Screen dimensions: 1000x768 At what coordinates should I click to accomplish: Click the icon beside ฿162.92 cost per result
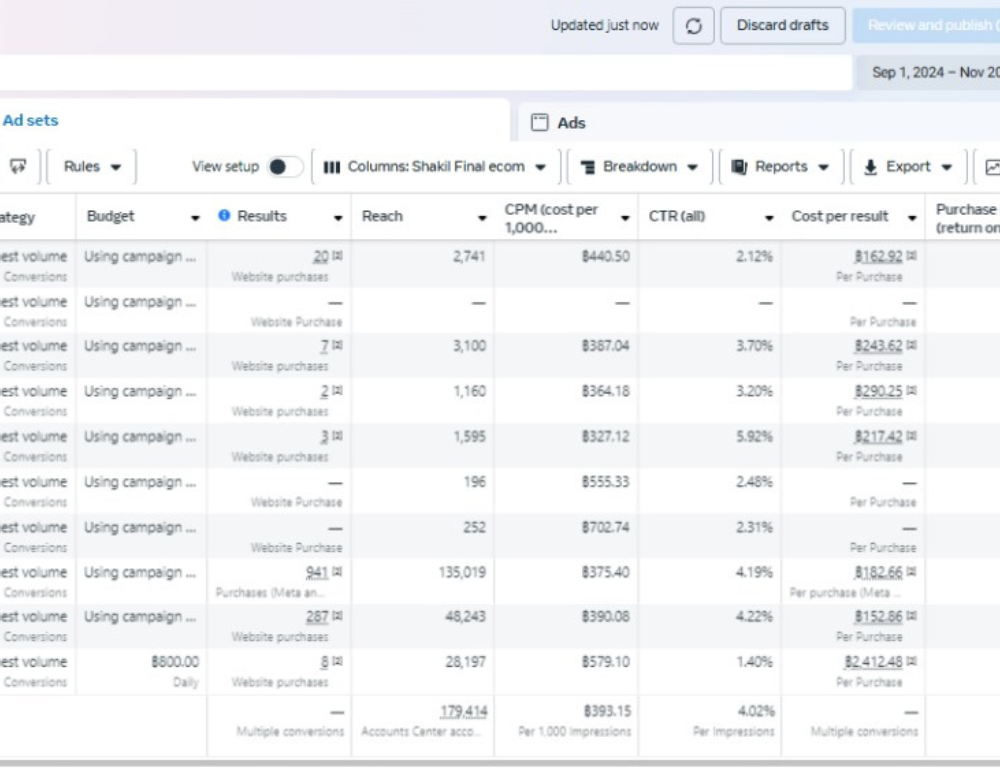click(x=911, y=256)
